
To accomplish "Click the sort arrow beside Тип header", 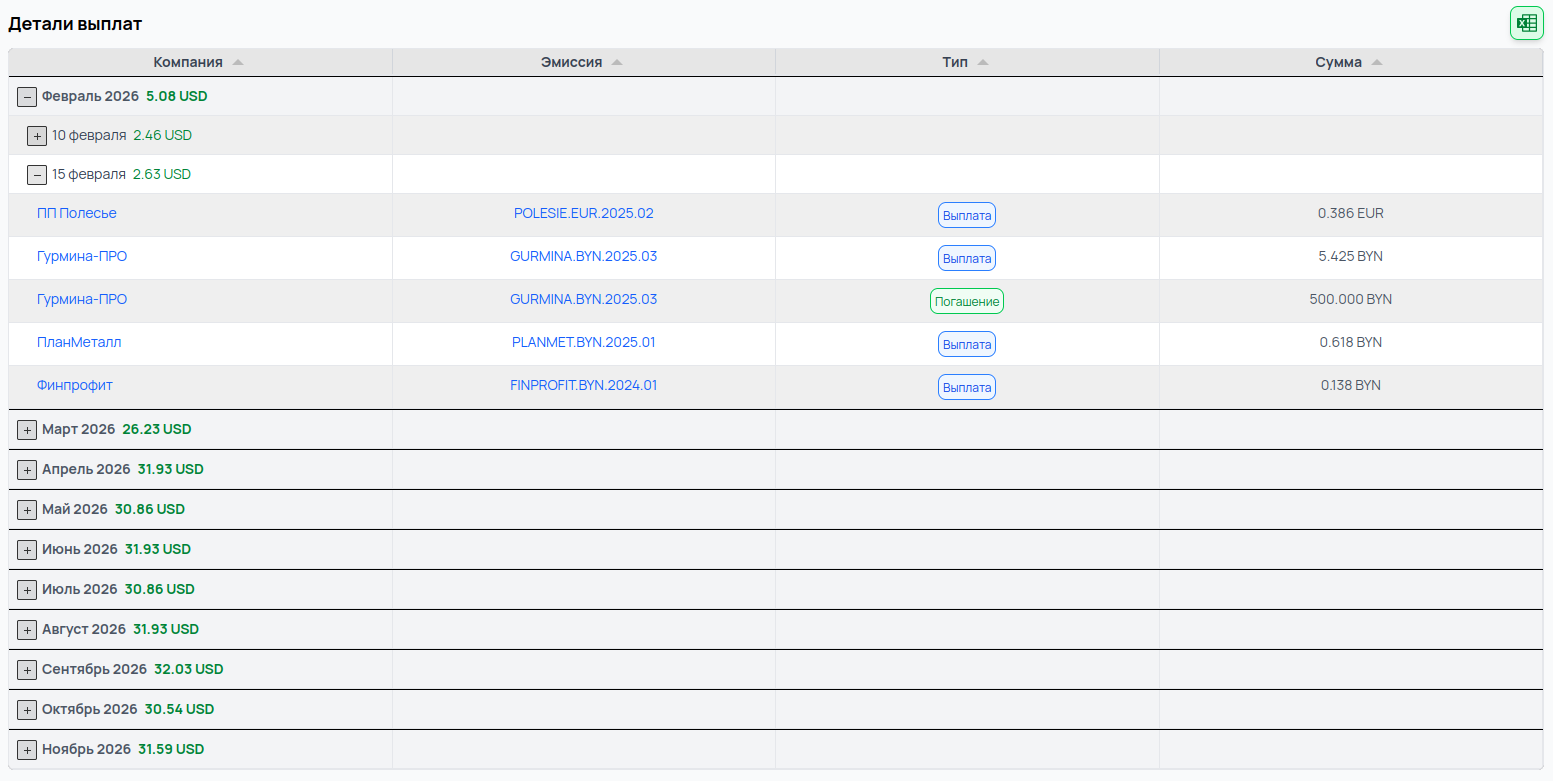I will [x=985, y=60].
